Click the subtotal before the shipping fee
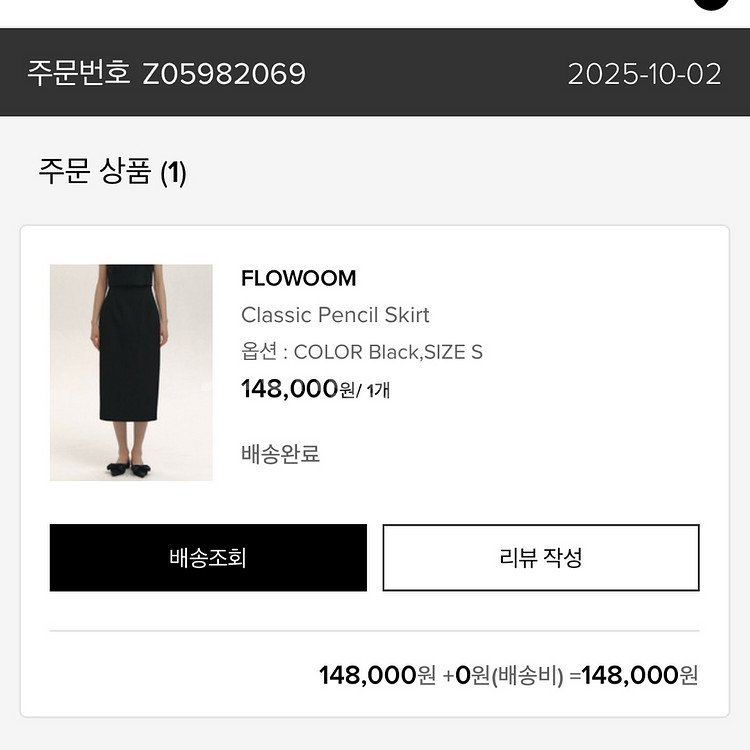This screenshot has width=750, height=750. 377,675
